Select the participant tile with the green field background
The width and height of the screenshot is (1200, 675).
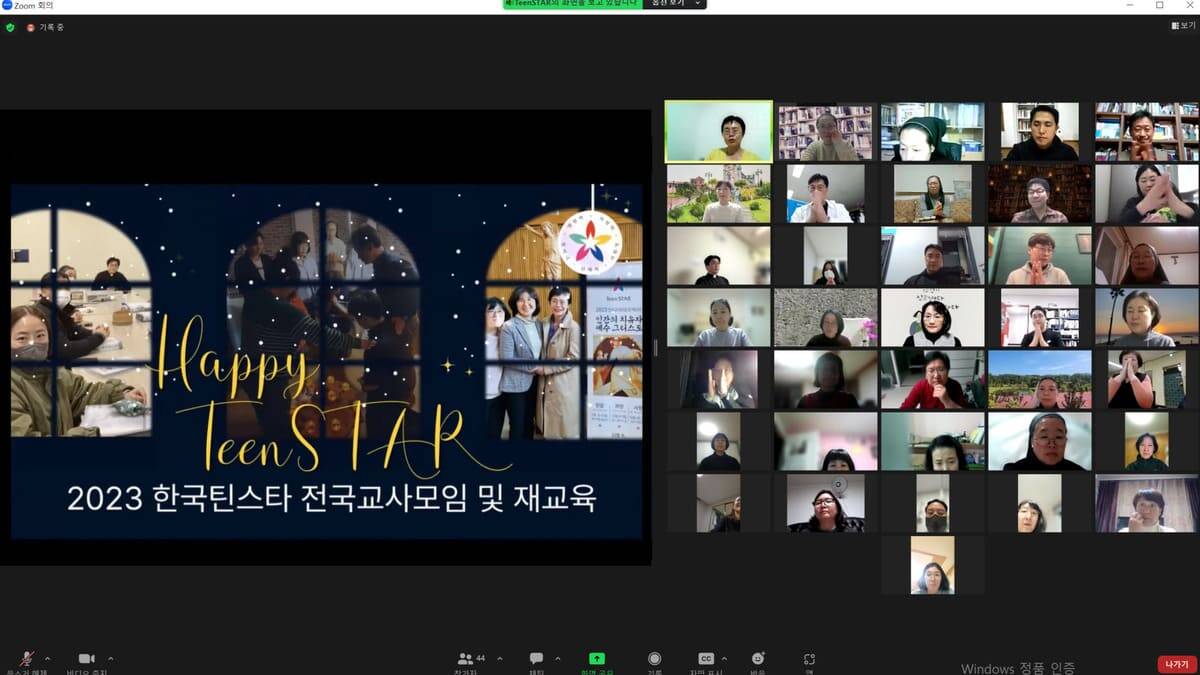pyautogui.click(x=1040, y=379)
